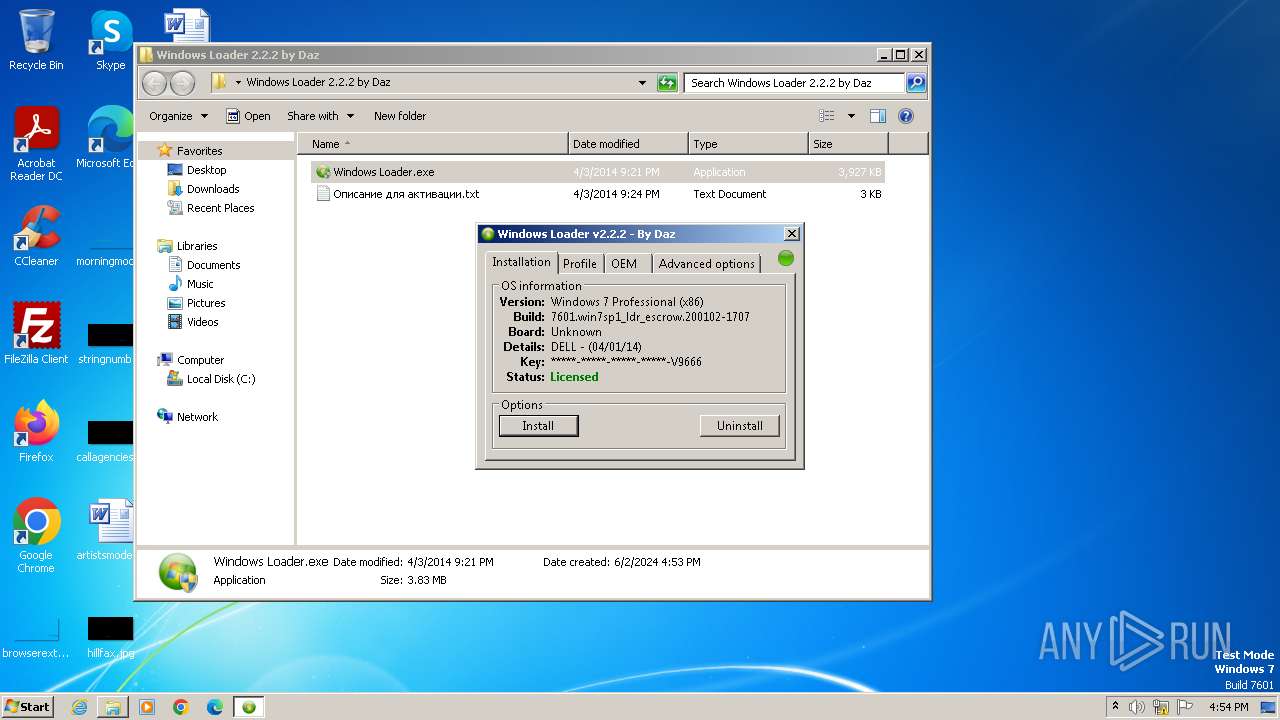Open the Start menu
The height and width of the screenshot is (720, 1280).
click(x=27, y=706)
